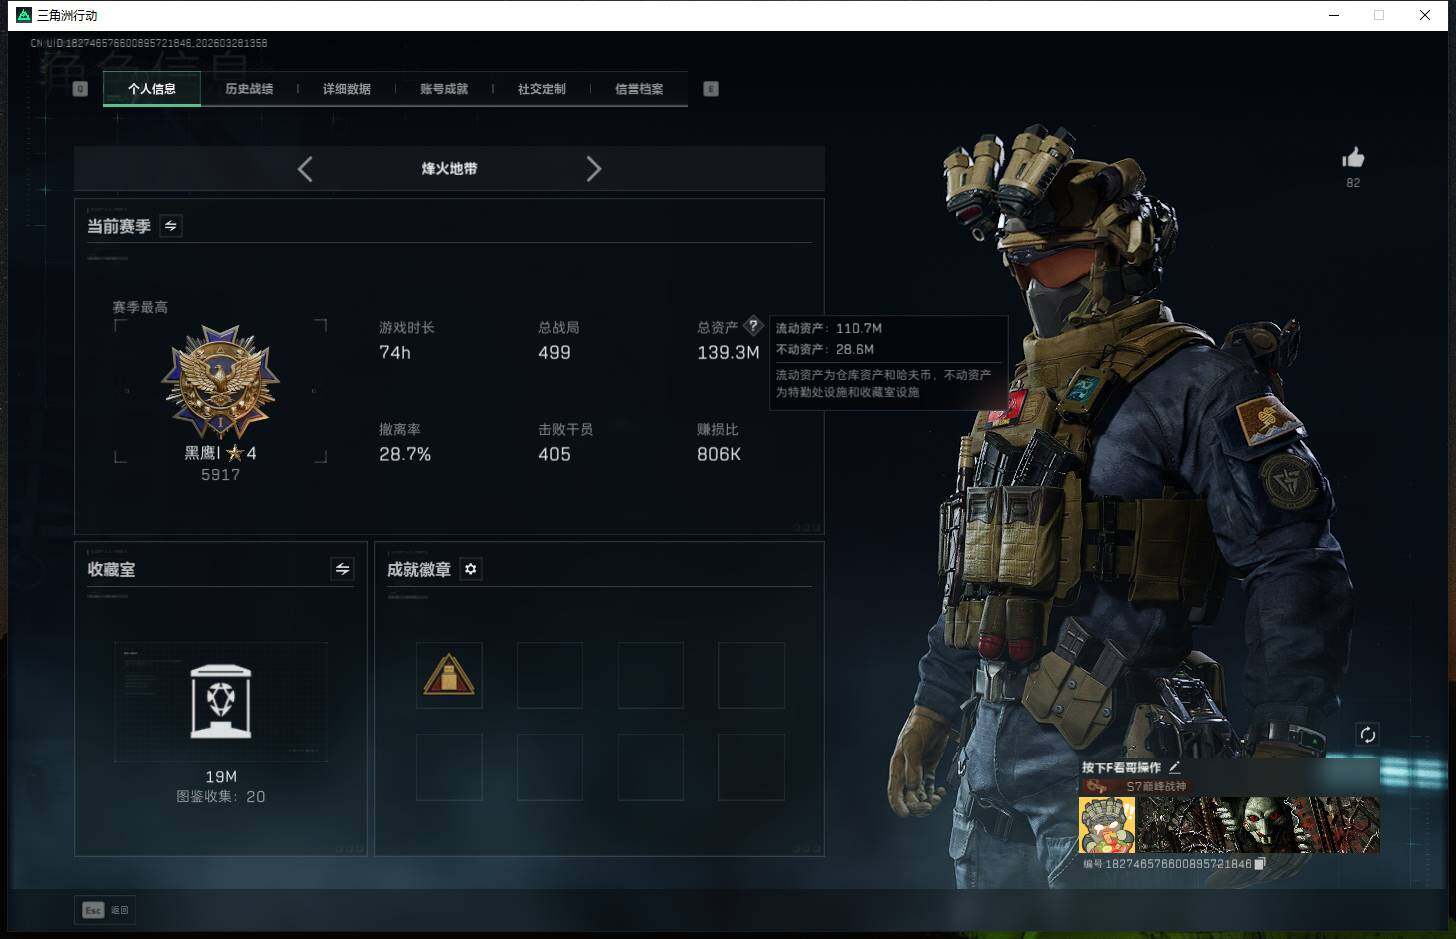
Task: Click the 黑鹰I rank badge emblem
Action: pos(221,381)
